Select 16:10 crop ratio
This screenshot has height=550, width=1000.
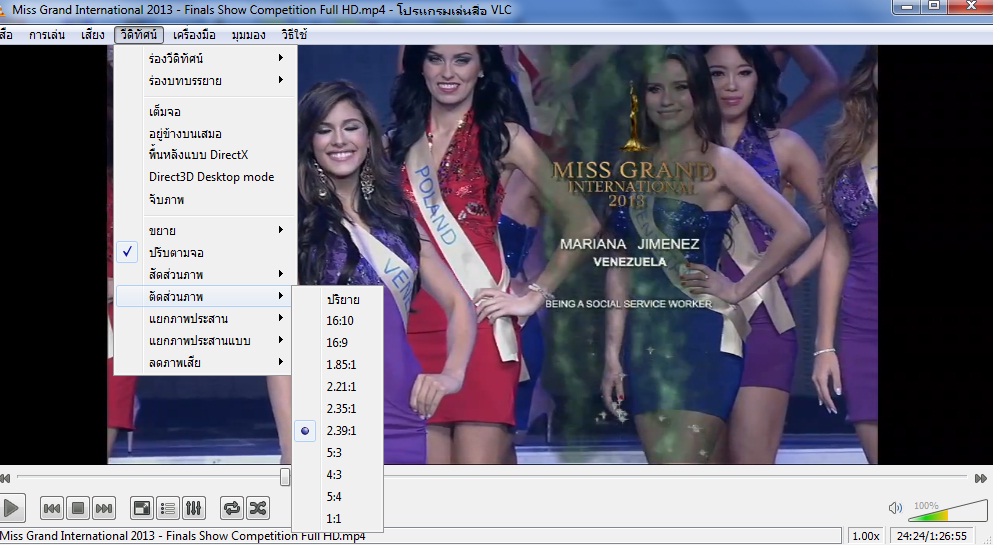click(x=337, y=320)
